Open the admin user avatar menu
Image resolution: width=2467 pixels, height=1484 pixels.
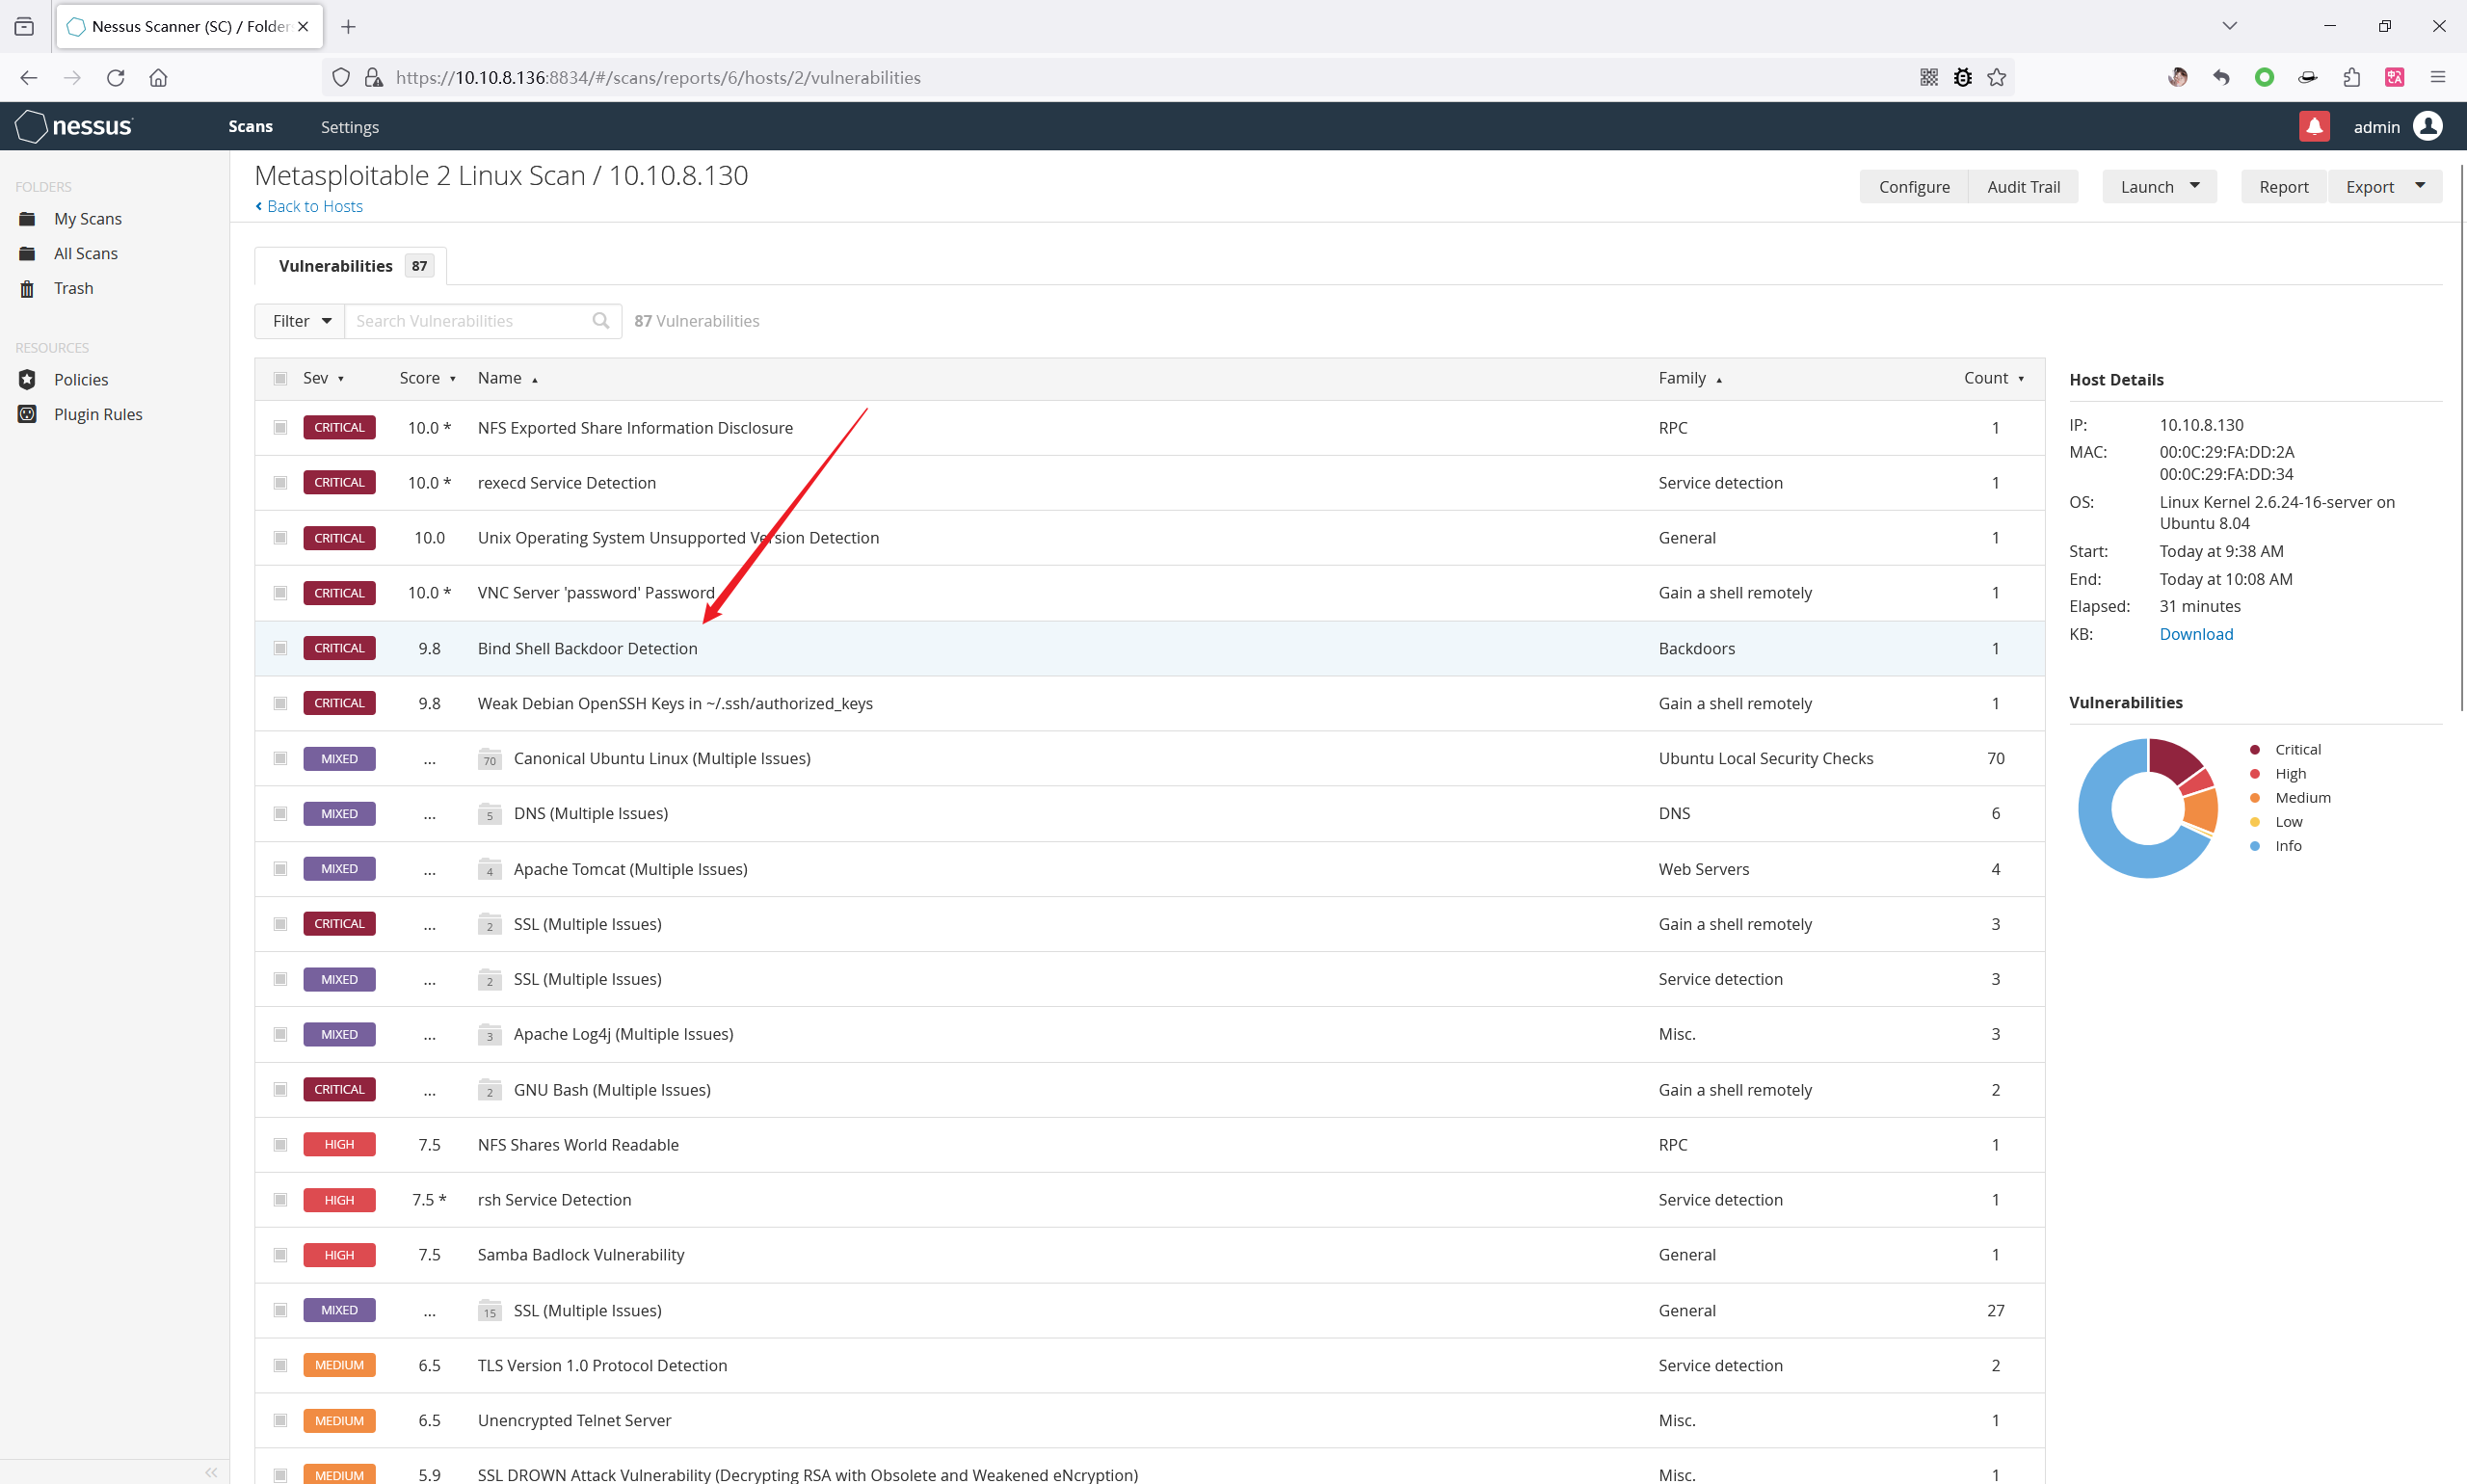2427,126
